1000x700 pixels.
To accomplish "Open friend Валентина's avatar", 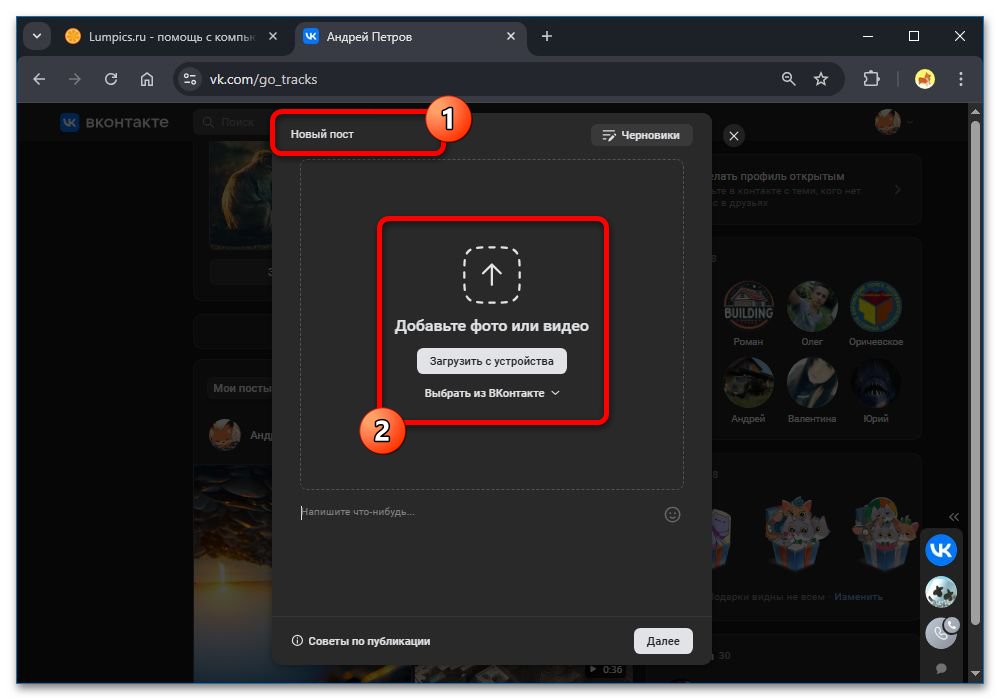I will coord(812,383).
